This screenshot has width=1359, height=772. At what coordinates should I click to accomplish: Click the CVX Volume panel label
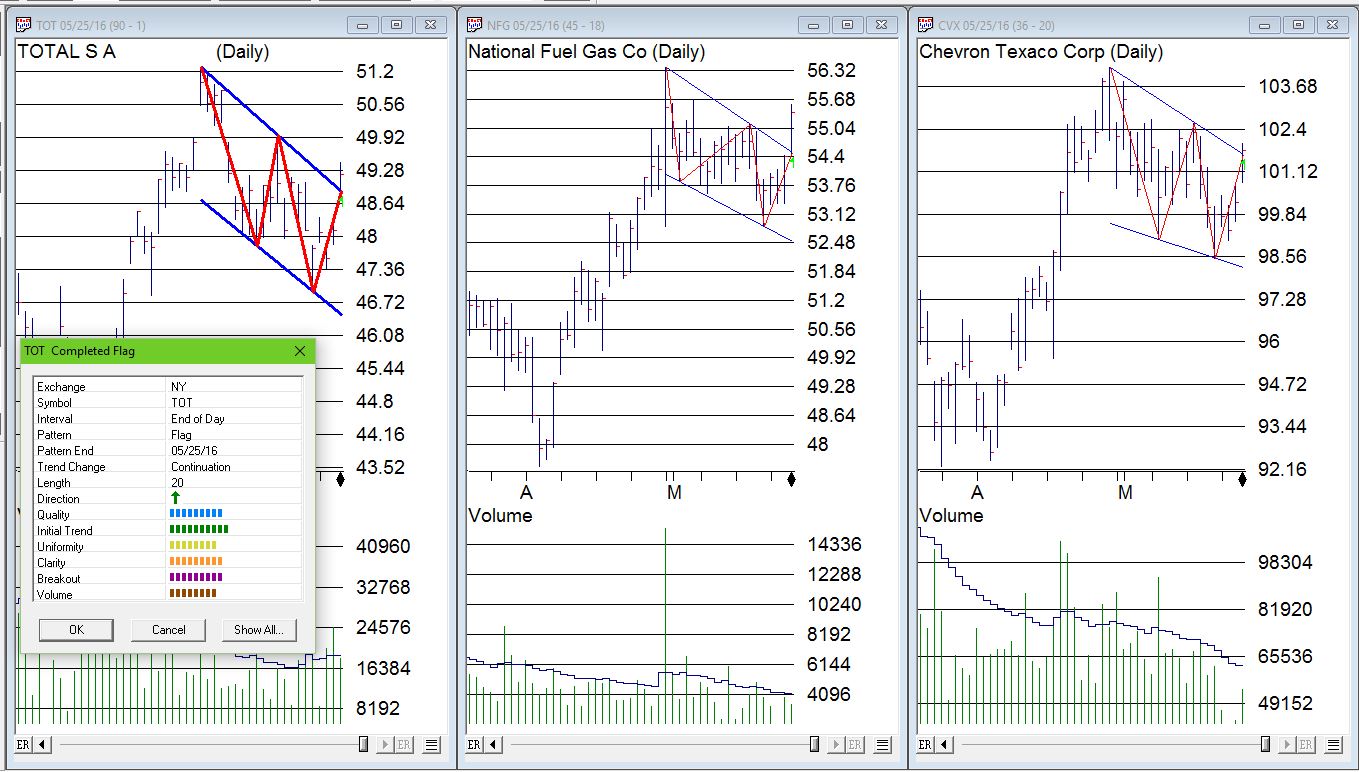pyautogui.click(x=951, y=515)
